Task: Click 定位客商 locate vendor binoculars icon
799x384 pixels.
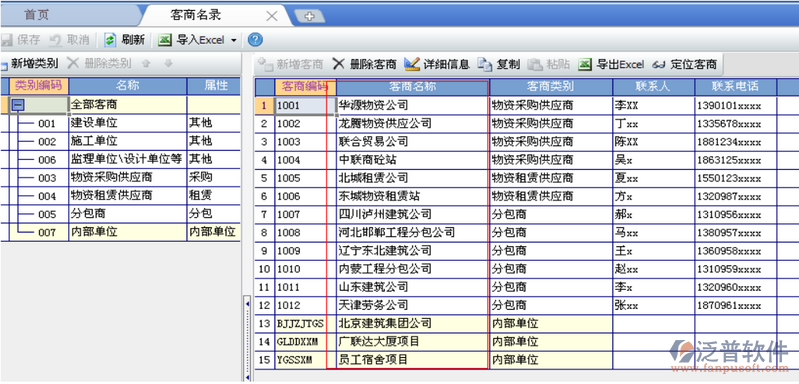Action: pos(659,64)
